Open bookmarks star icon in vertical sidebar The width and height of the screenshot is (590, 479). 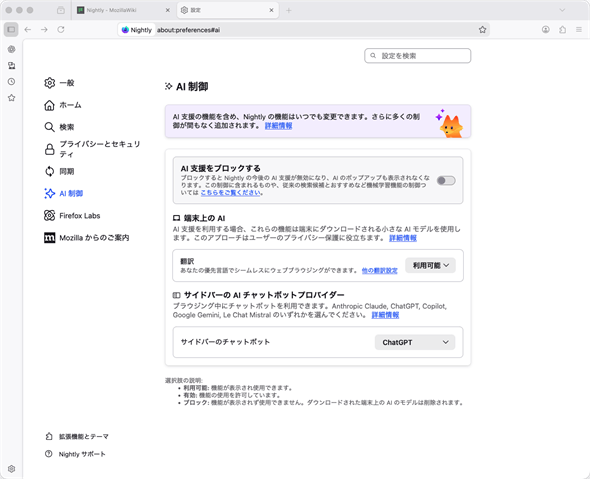12,98
